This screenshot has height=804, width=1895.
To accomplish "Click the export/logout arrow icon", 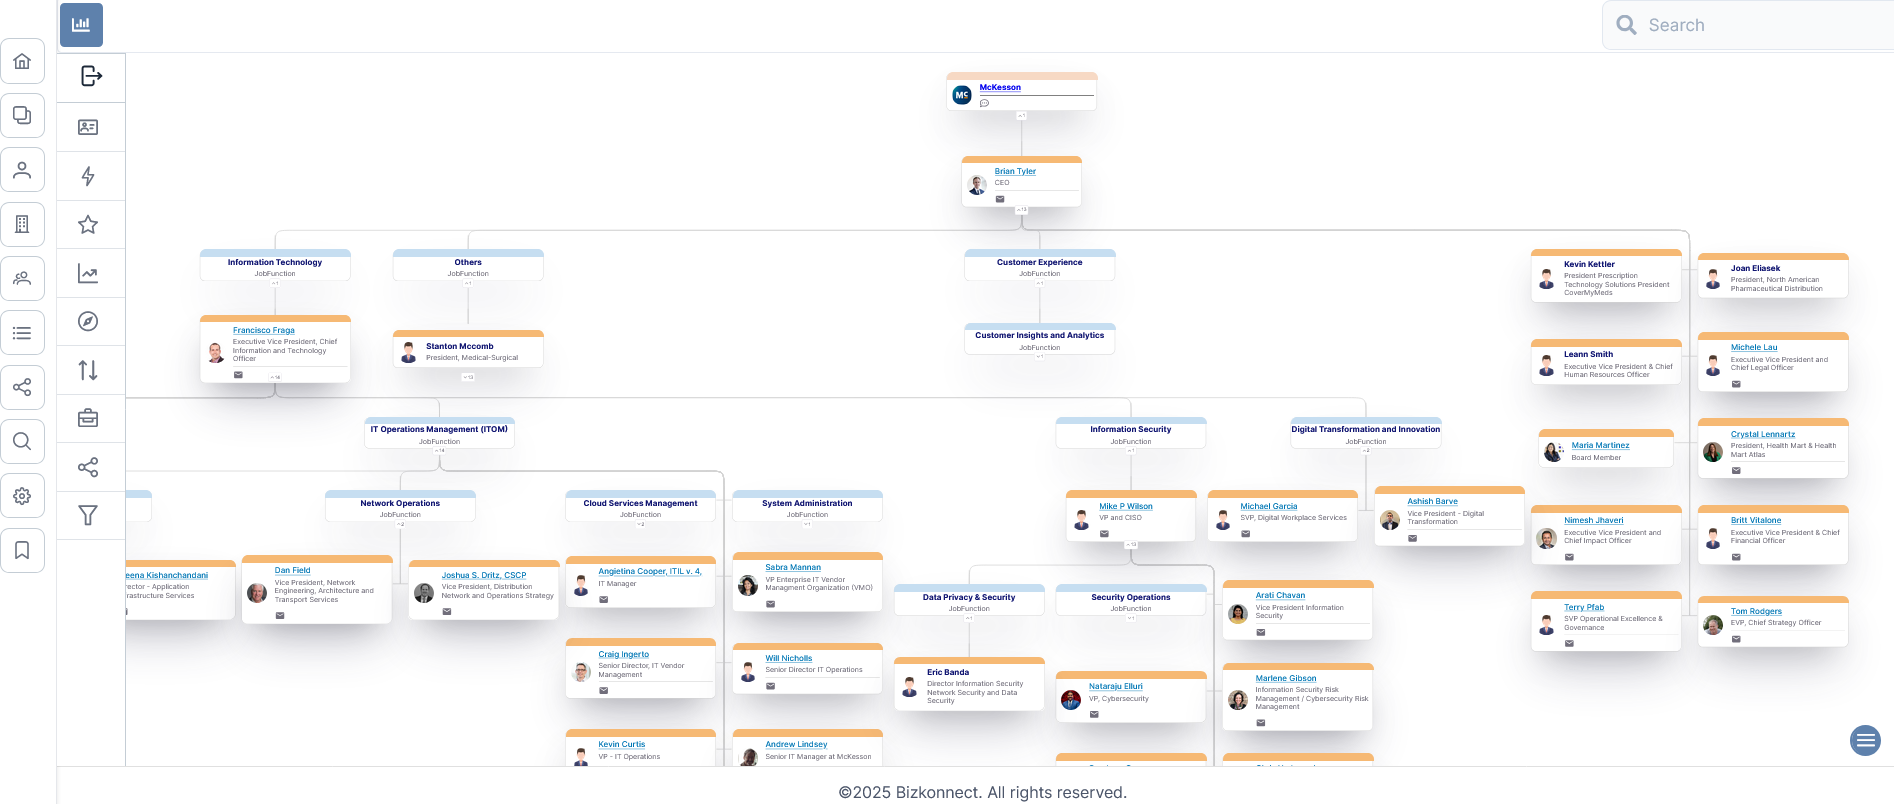I will pos(91,76).
